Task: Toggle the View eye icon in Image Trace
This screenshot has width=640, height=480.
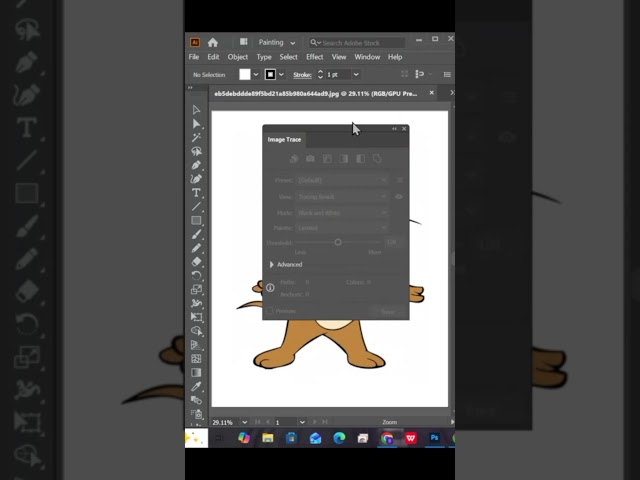Action: [x=399, y=197]
